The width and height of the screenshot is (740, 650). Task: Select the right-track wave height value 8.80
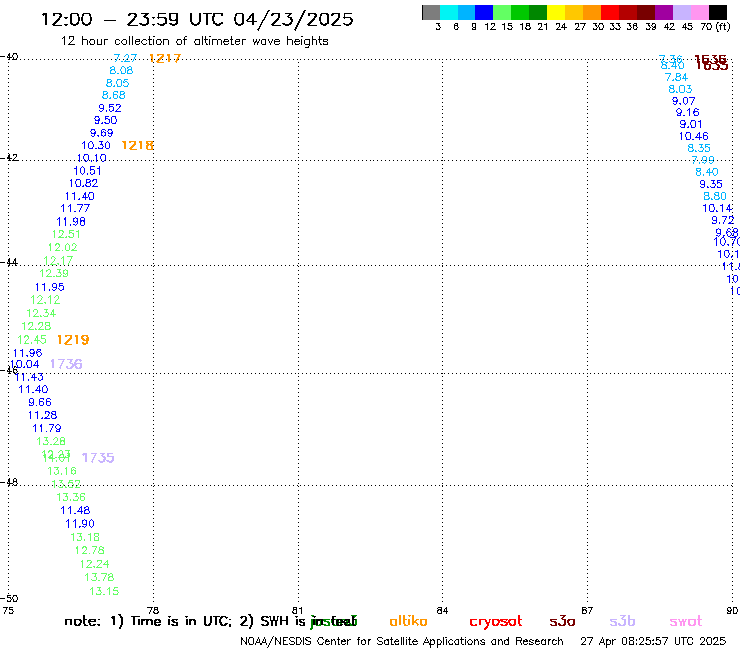pos(715,196)
